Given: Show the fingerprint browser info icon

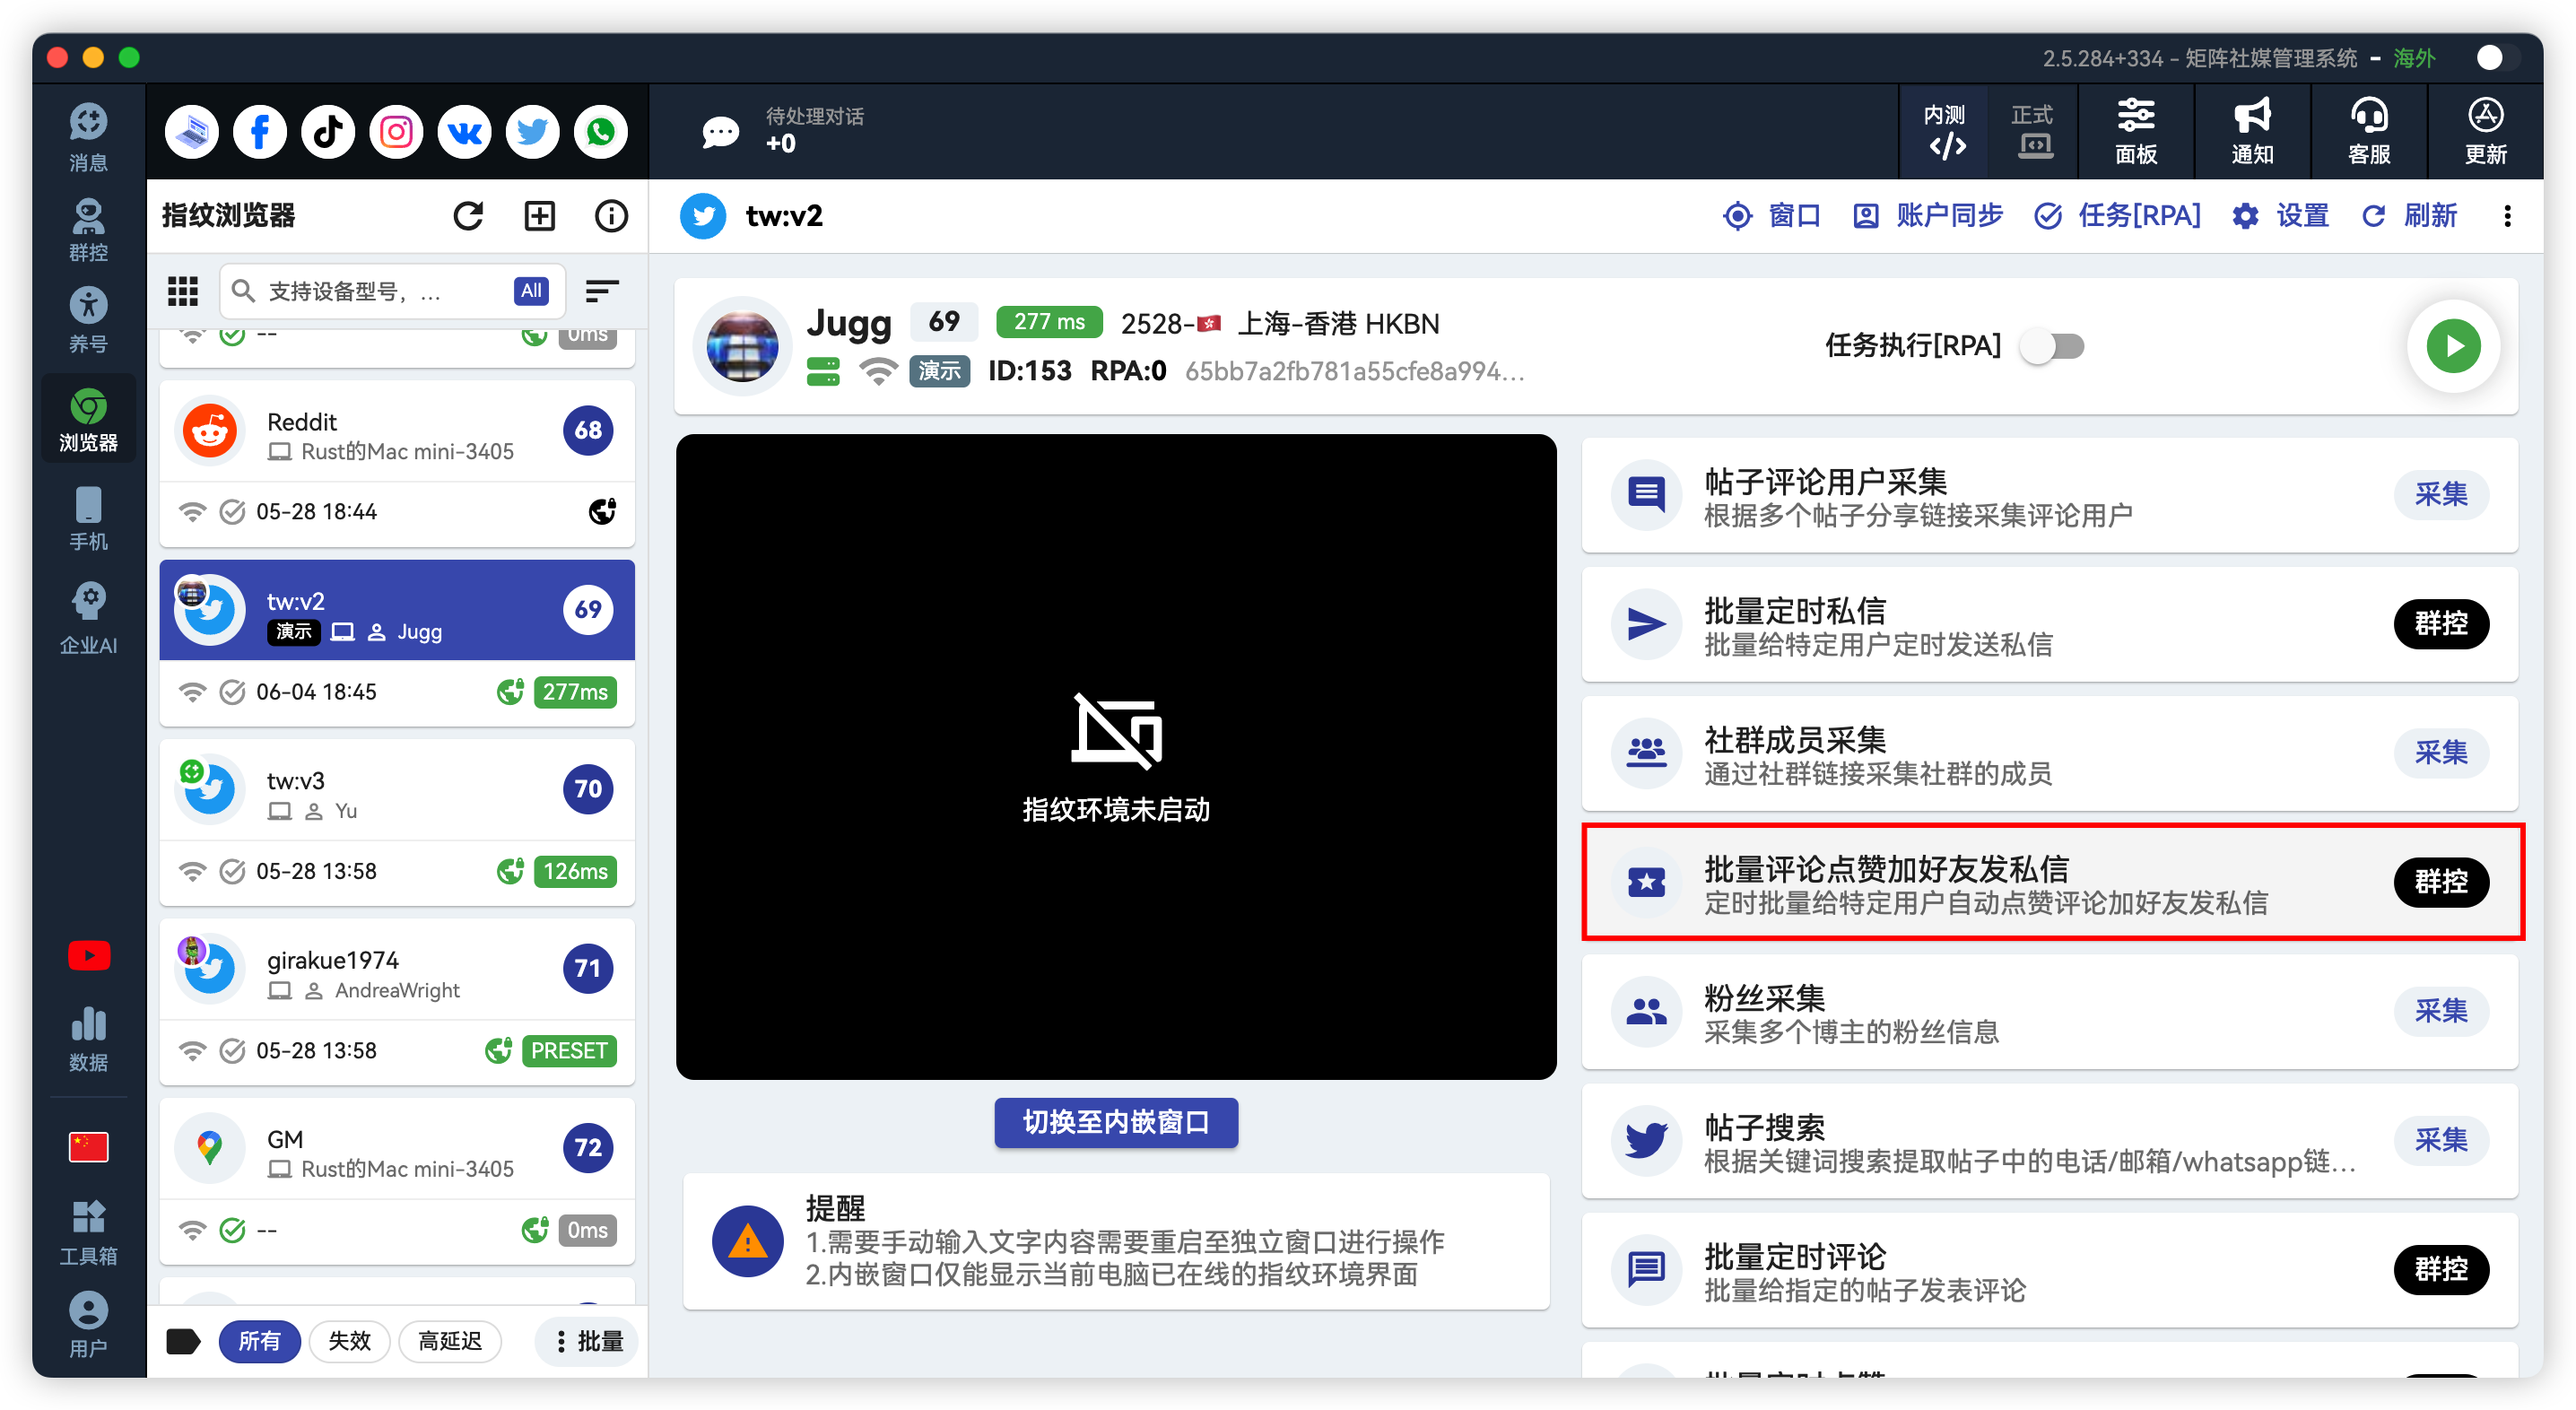Looking at the screenshot, I should [611, 216].
